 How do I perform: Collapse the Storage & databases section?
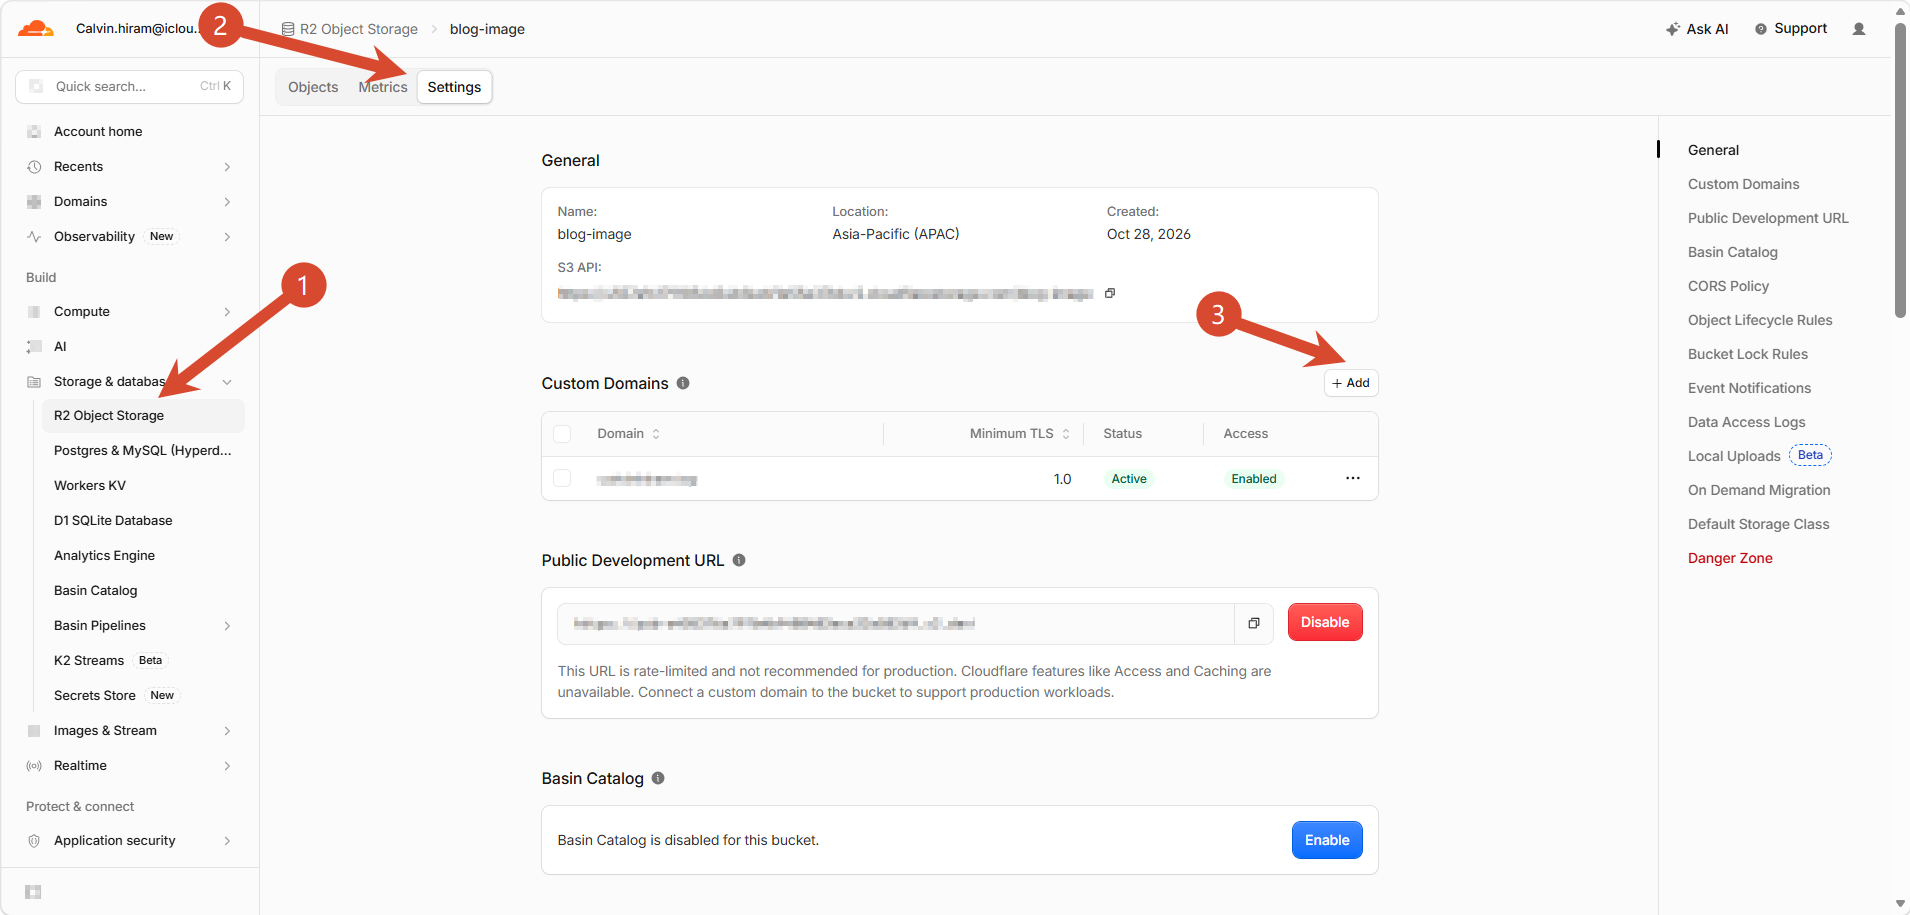[228, 382]
